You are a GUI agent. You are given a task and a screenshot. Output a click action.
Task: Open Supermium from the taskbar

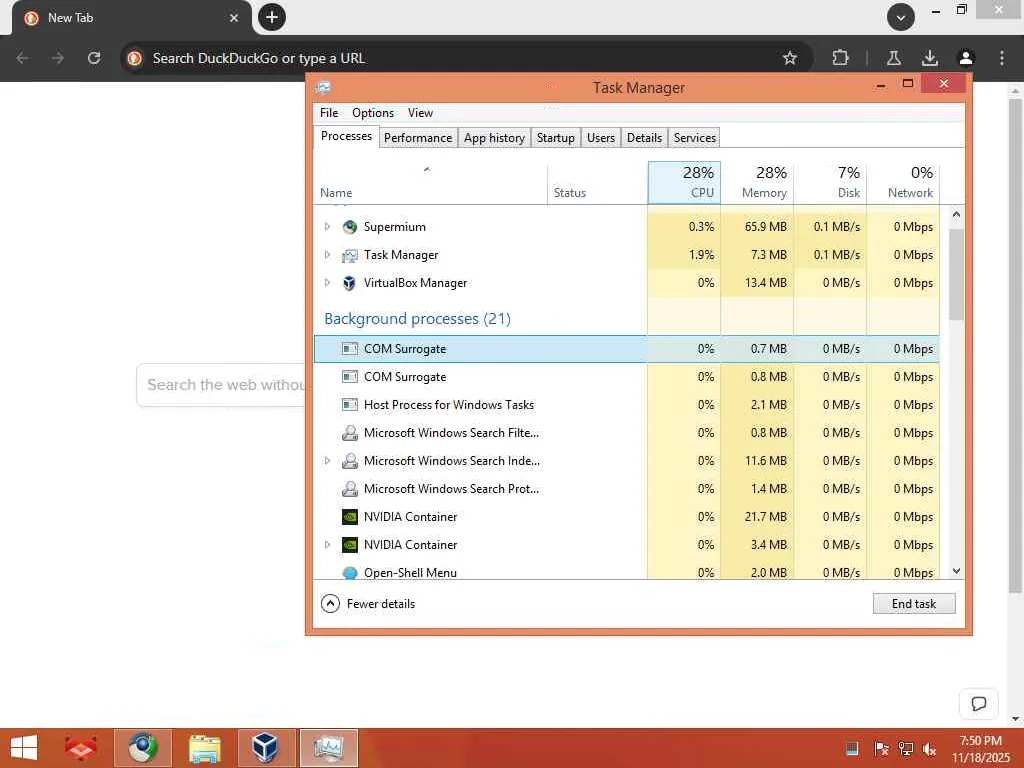point(143,748)
